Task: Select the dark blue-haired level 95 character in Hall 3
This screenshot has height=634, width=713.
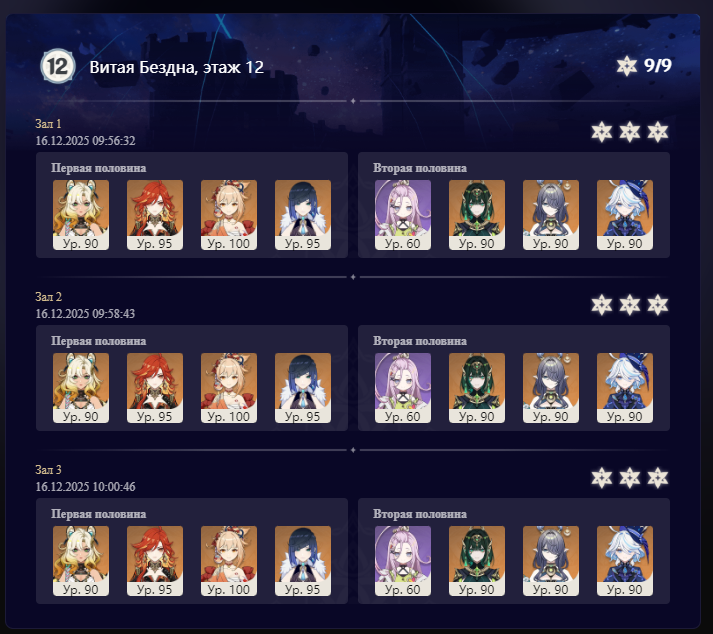Action: pos(303,561)
